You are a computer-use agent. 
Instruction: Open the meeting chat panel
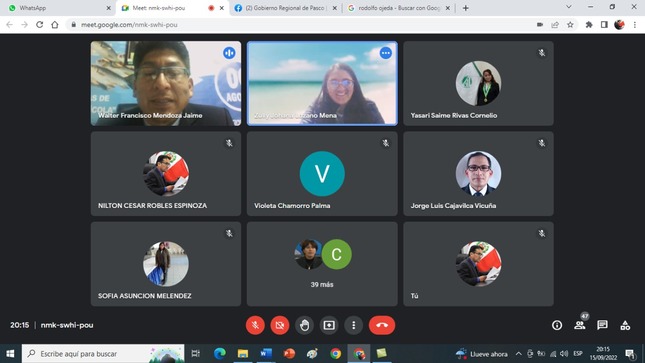602,325
